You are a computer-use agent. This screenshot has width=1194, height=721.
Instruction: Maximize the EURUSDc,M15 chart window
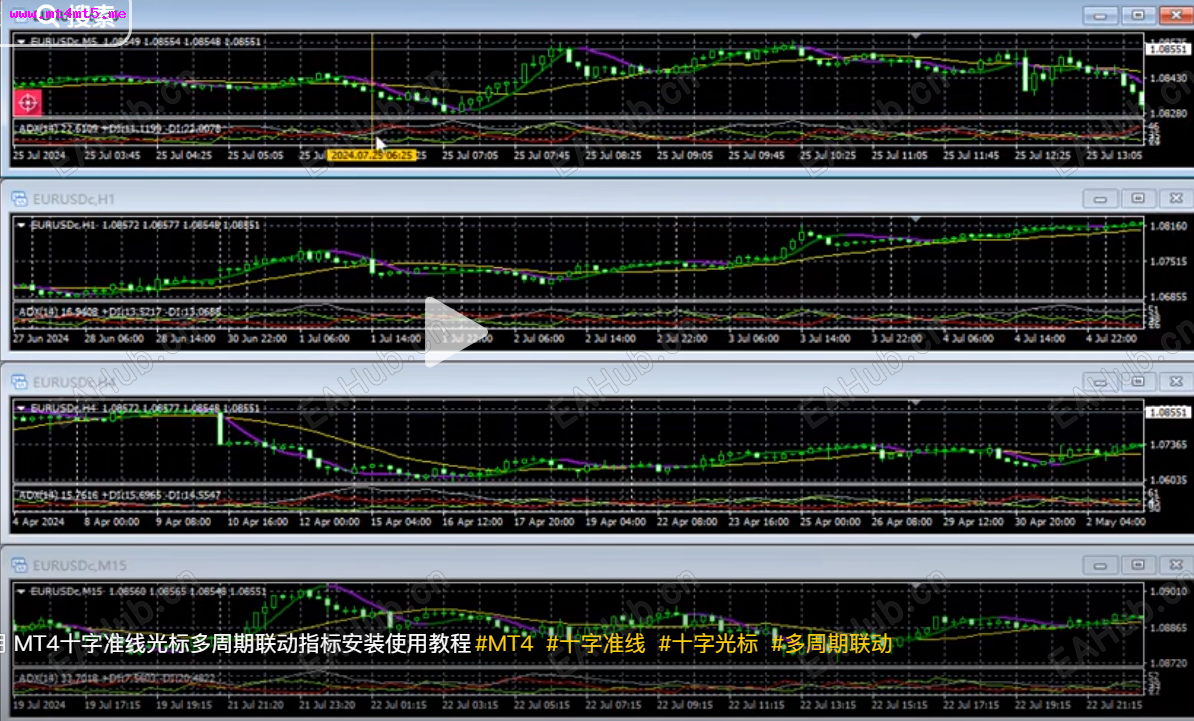tap(1138, 565)
